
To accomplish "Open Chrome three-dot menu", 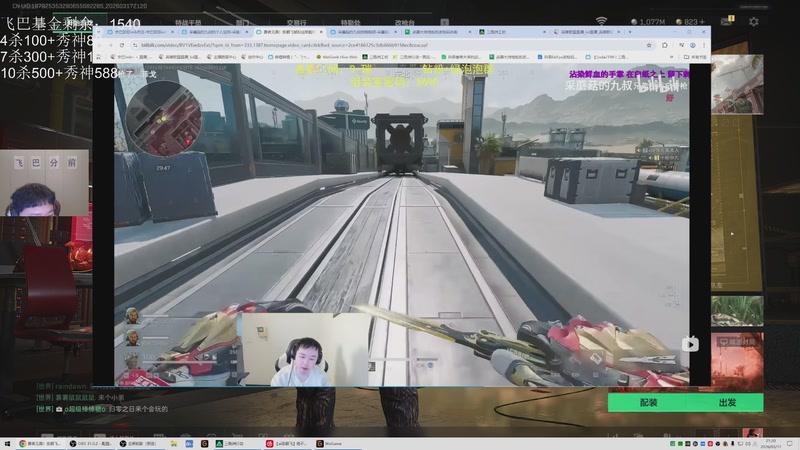I will click(704, 45).
